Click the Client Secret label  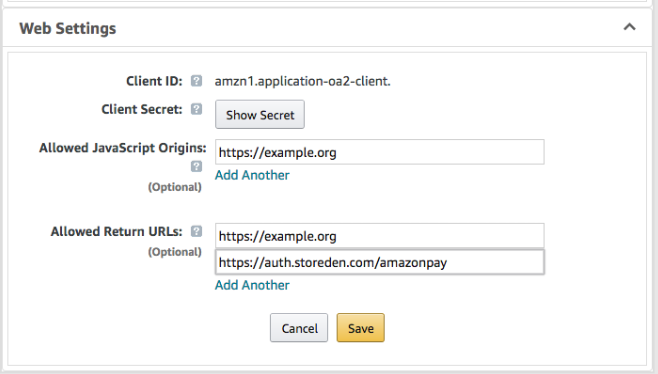[142, 109]
